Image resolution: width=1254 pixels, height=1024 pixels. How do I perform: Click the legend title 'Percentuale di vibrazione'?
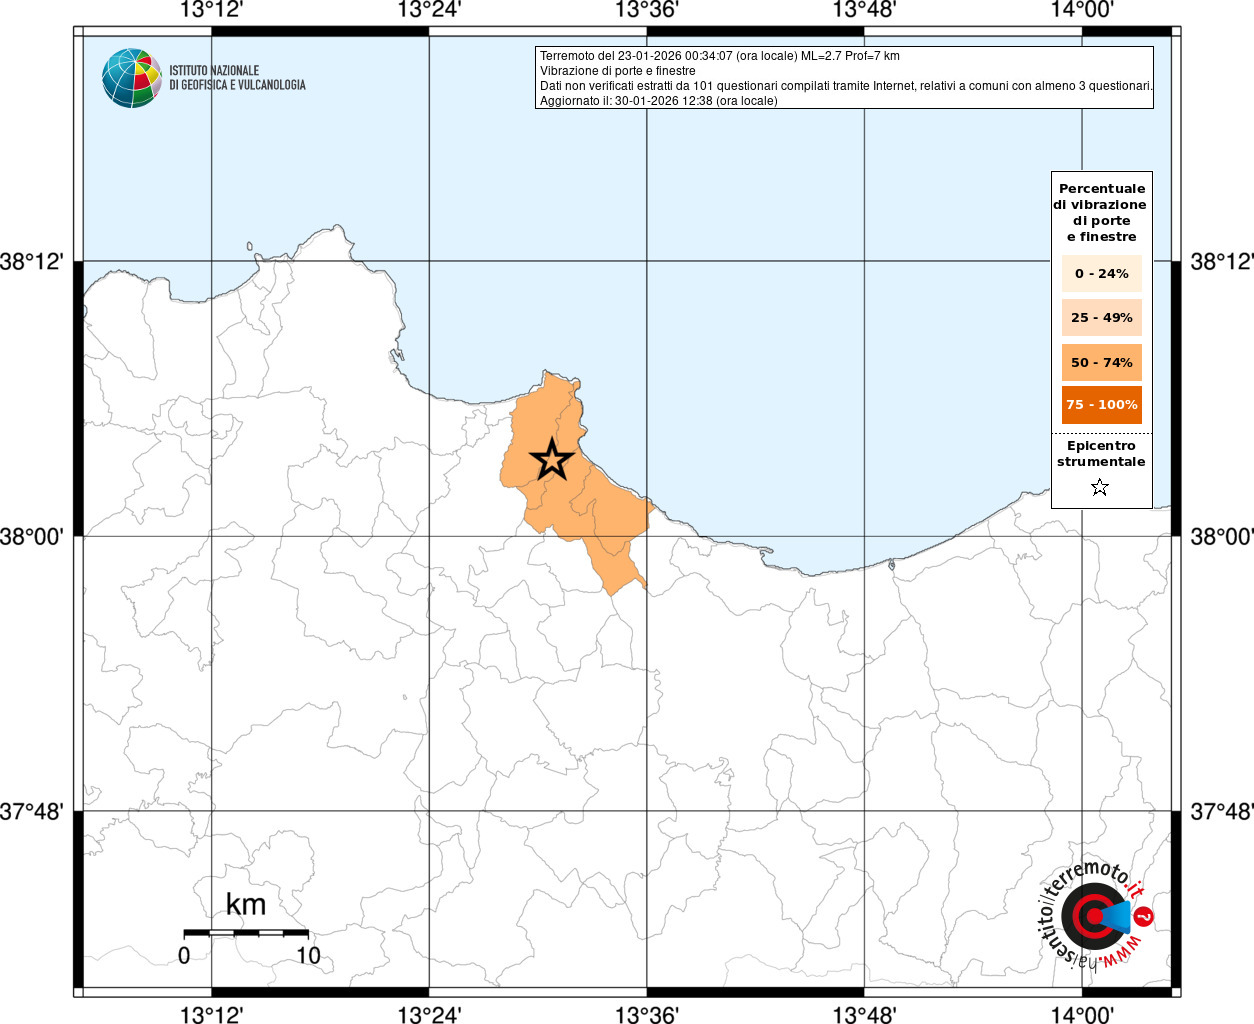pyautogui.click(x=1101, y=212)
